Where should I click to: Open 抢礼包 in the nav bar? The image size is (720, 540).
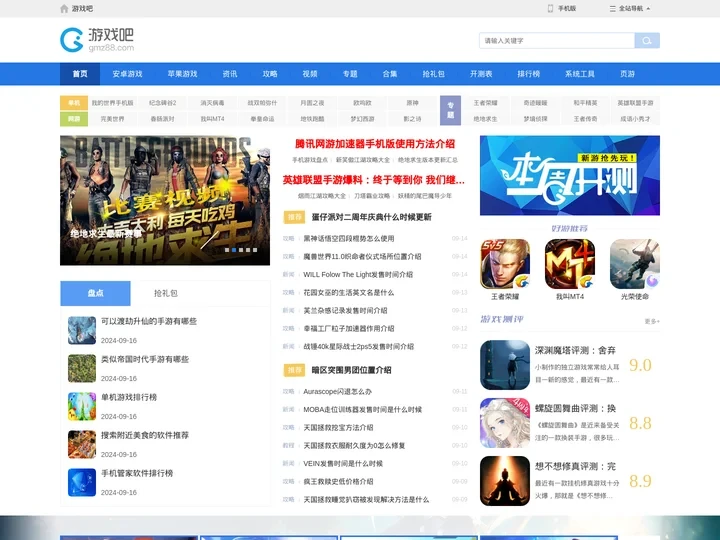[x=433, y=73]
